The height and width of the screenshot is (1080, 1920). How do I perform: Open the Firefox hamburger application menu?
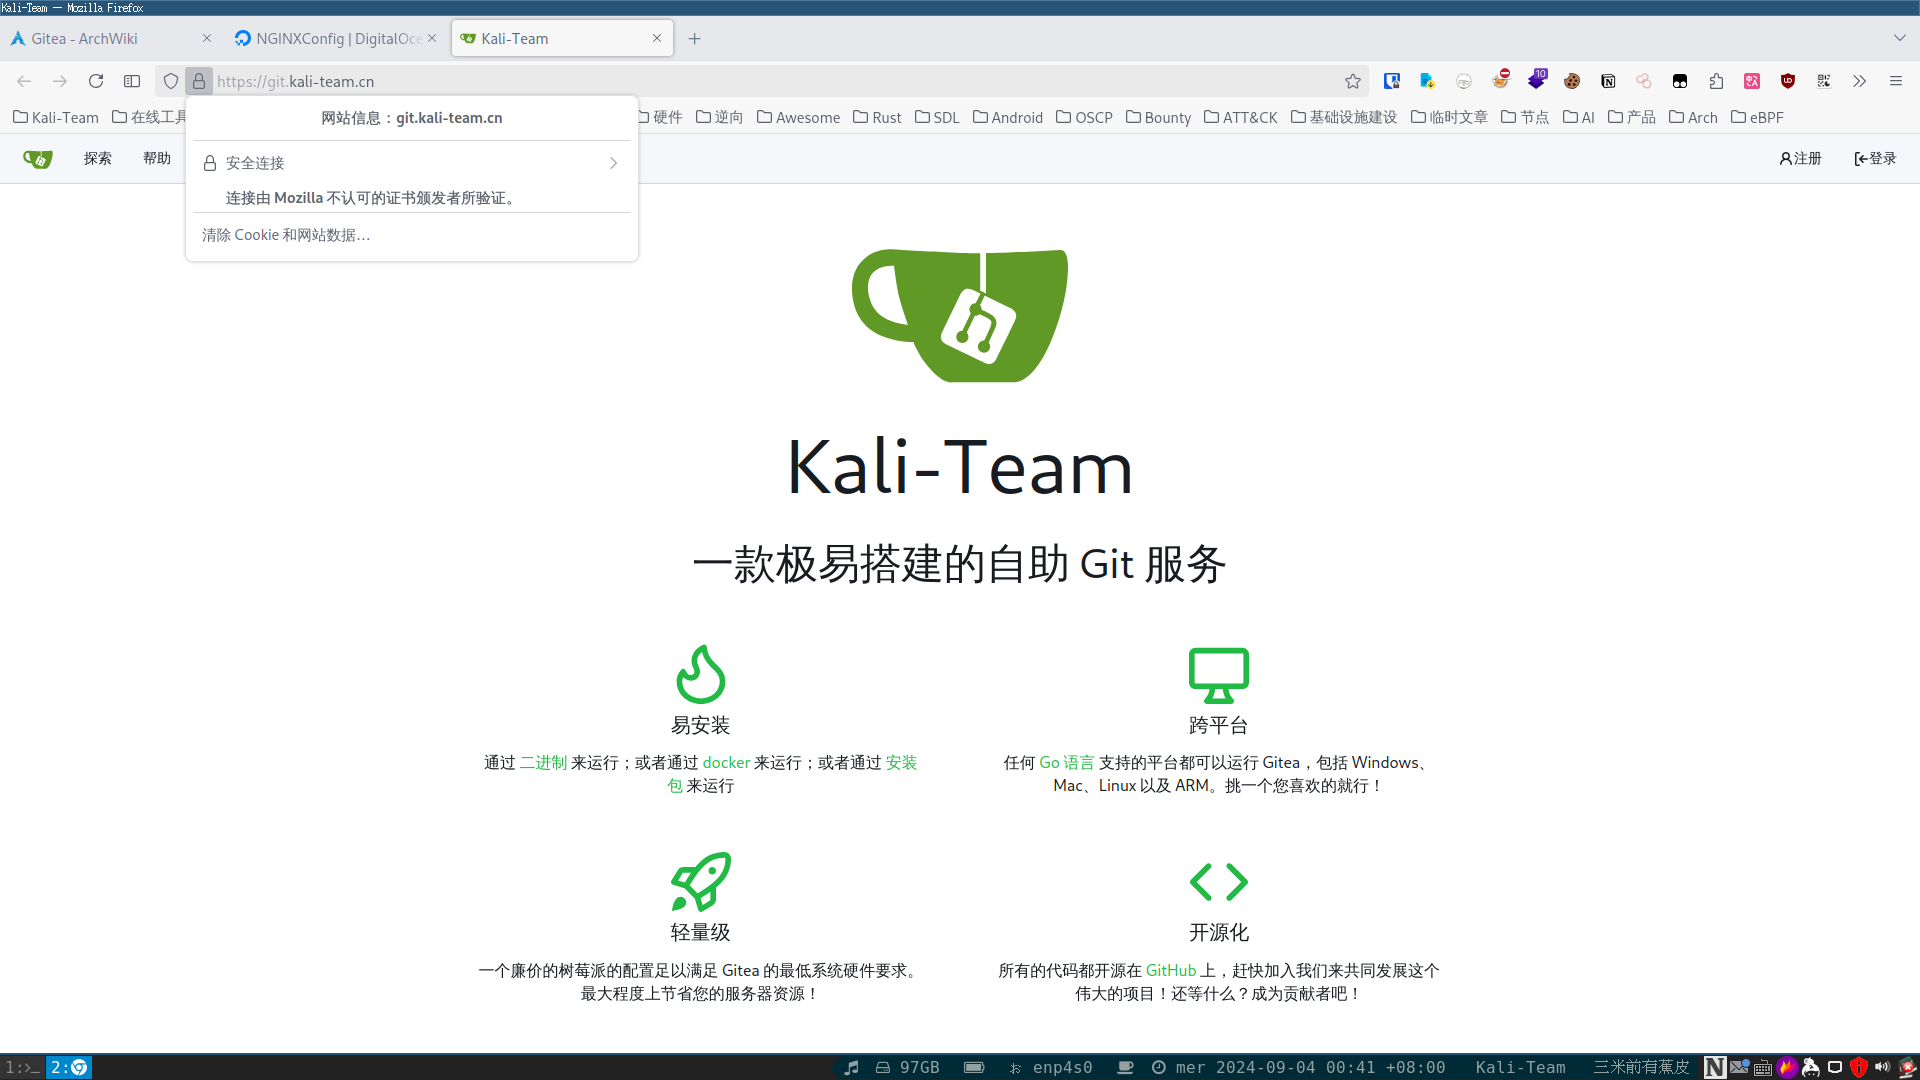click(x=1895, y=81)
